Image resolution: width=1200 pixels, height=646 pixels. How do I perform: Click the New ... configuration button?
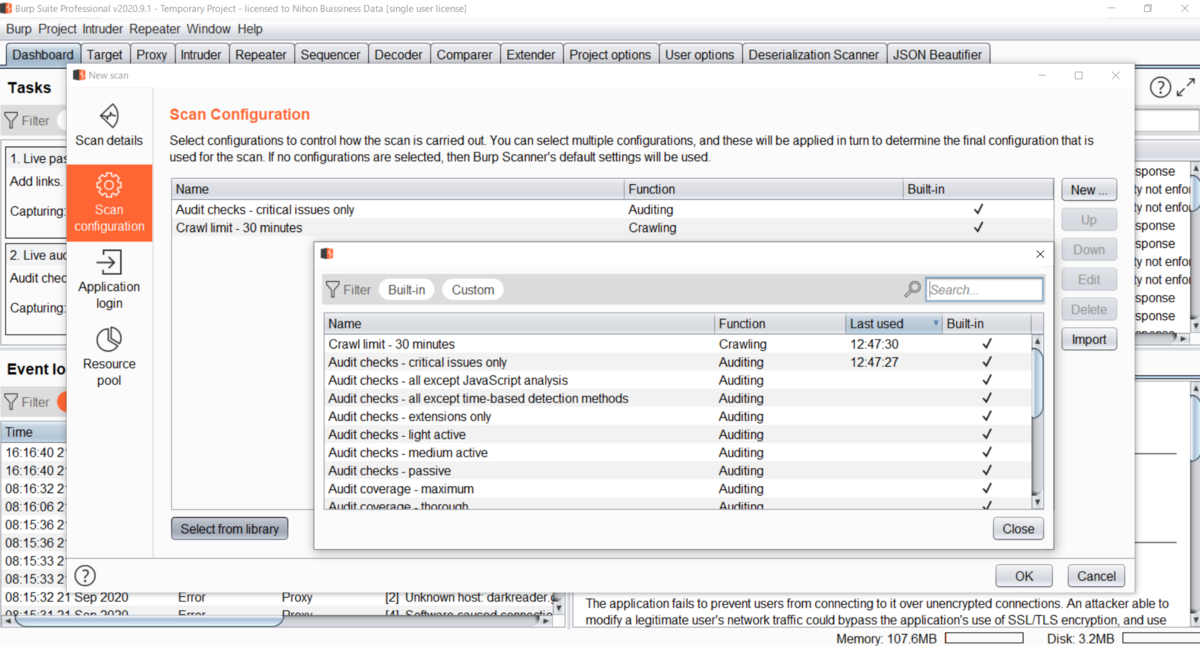pos(1089,190)
